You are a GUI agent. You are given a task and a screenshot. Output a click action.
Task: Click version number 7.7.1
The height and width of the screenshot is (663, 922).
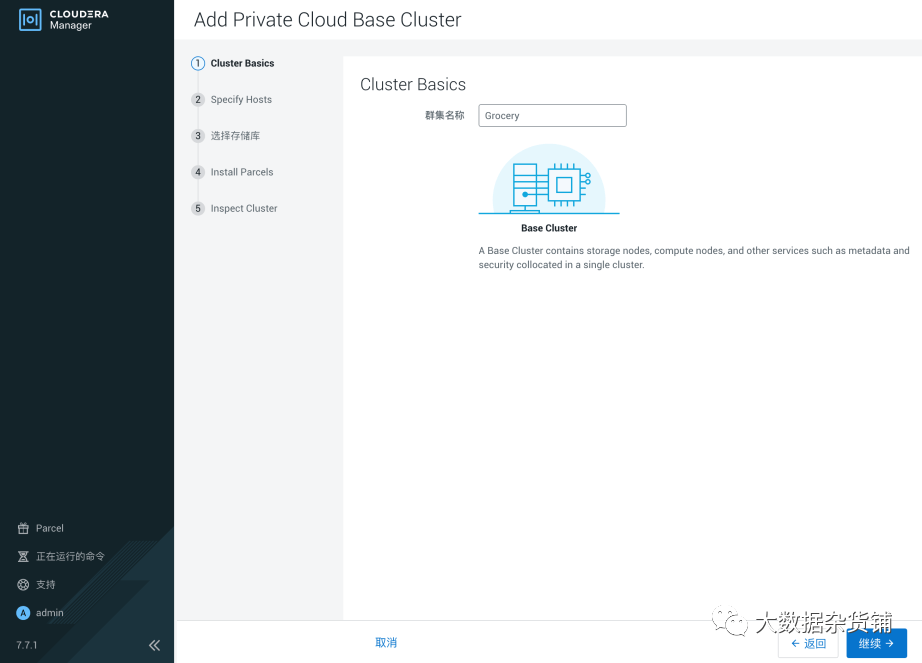26,645
